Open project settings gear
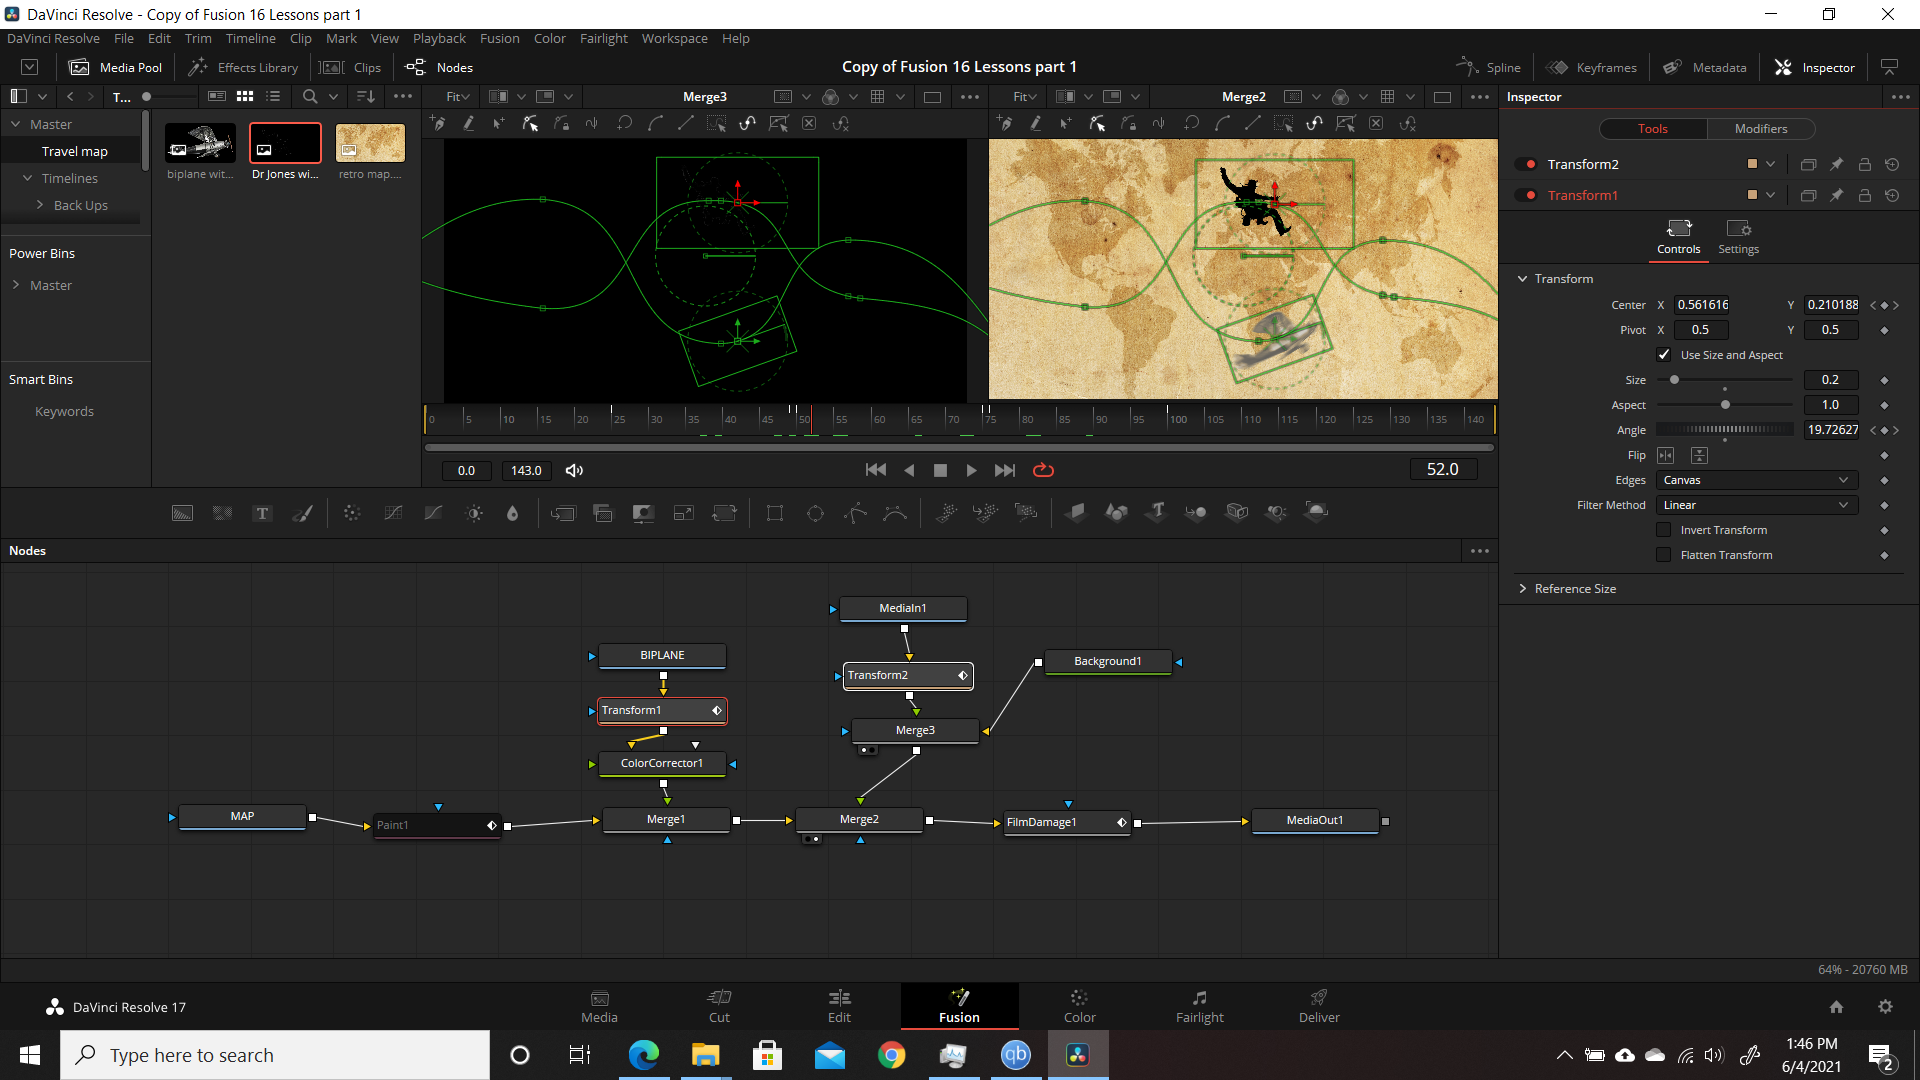This screenshot has height=1080, width=1920. [x=1885, y=1007]
